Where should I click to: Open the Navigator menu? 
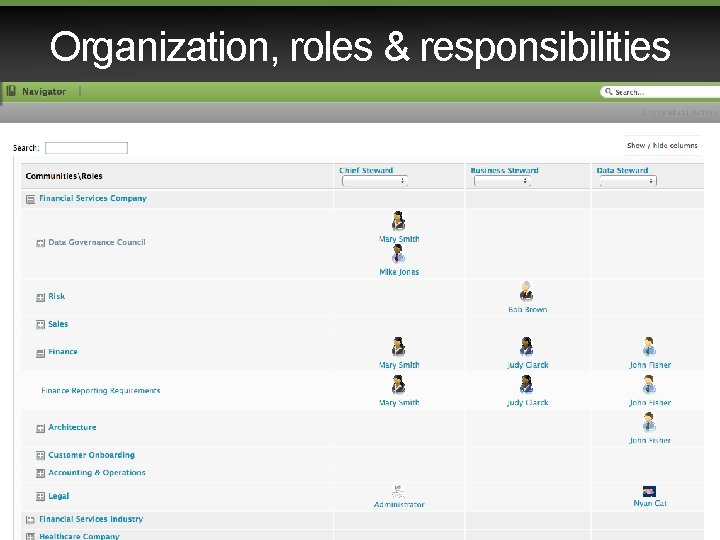coord(44,91)
